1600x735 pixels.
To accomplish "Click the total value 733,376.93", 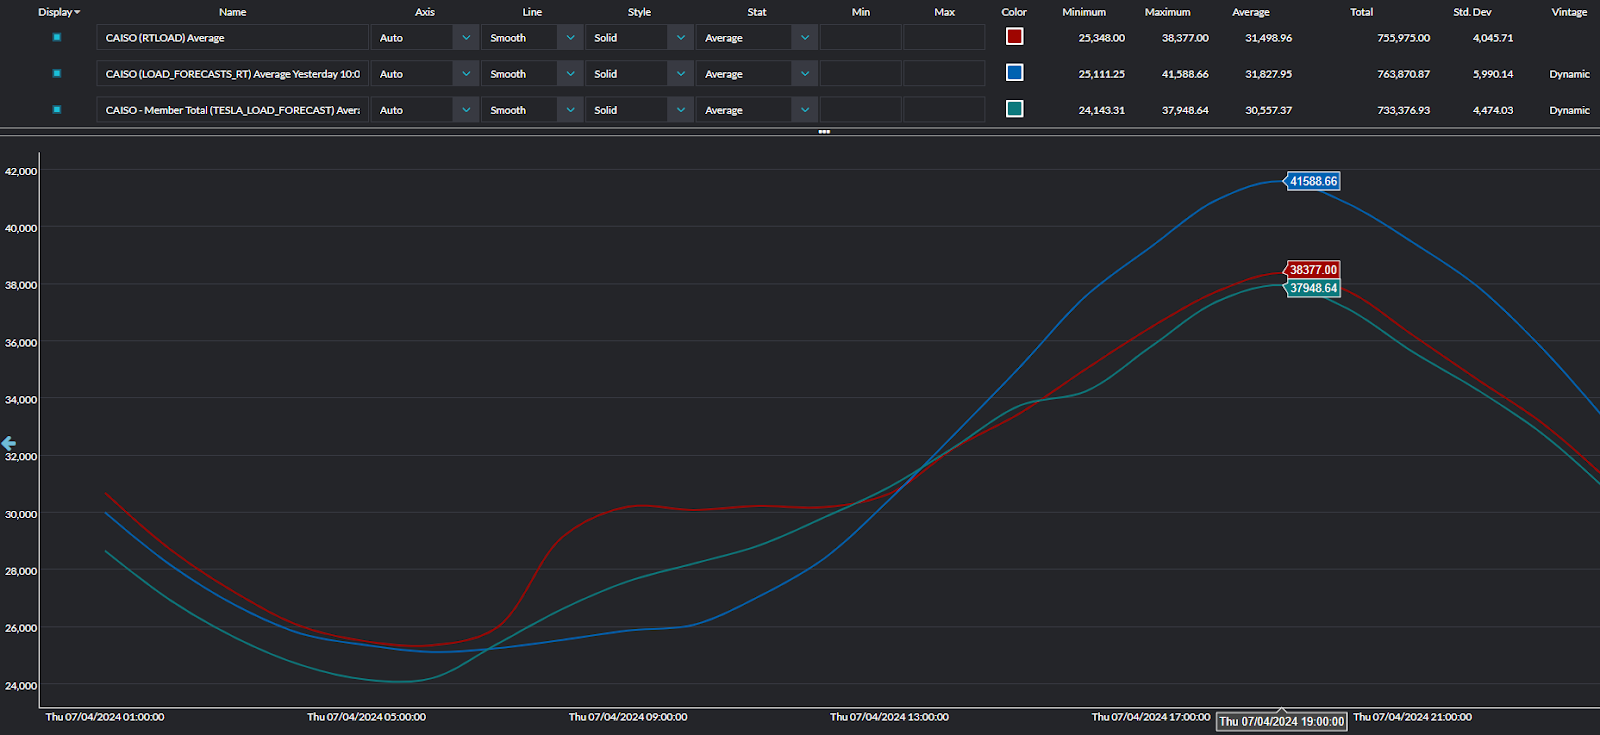I will click(x=1403, y=110).
